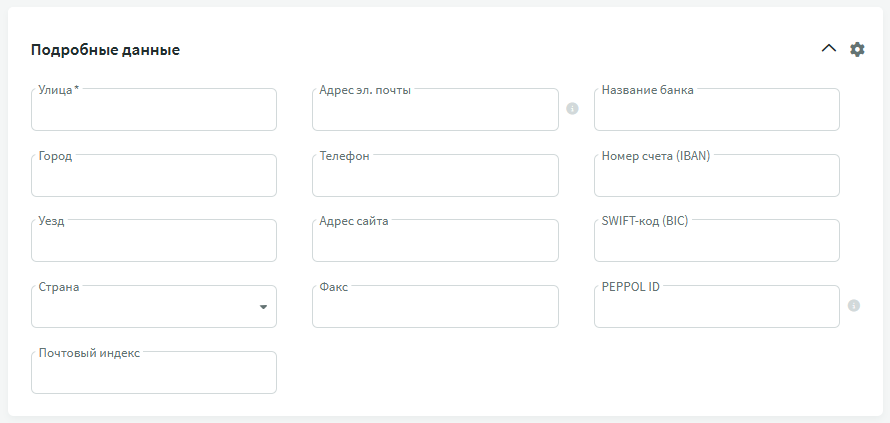
Task: Click into the PEPPOL ID field
Action: pyautogui.click(x=716, y=309)
